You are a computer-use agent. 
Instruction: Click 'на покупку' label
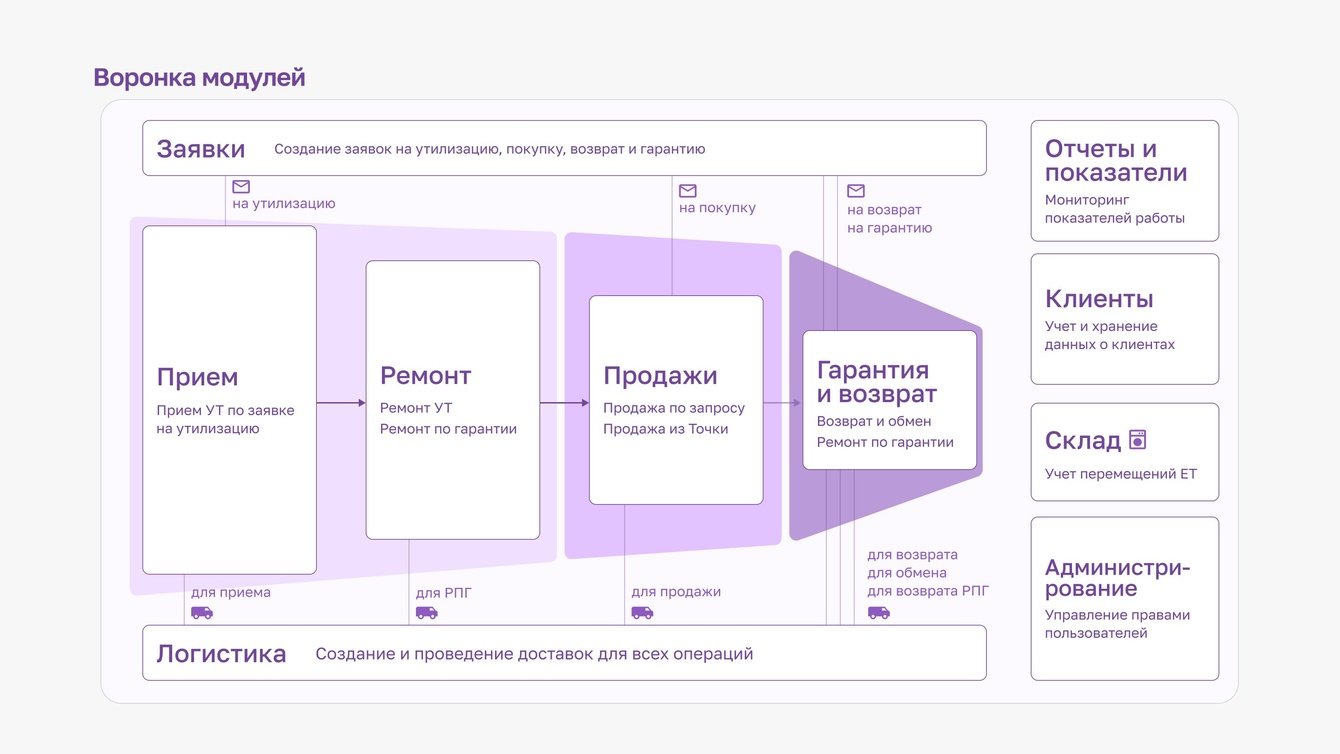(717, 208)
